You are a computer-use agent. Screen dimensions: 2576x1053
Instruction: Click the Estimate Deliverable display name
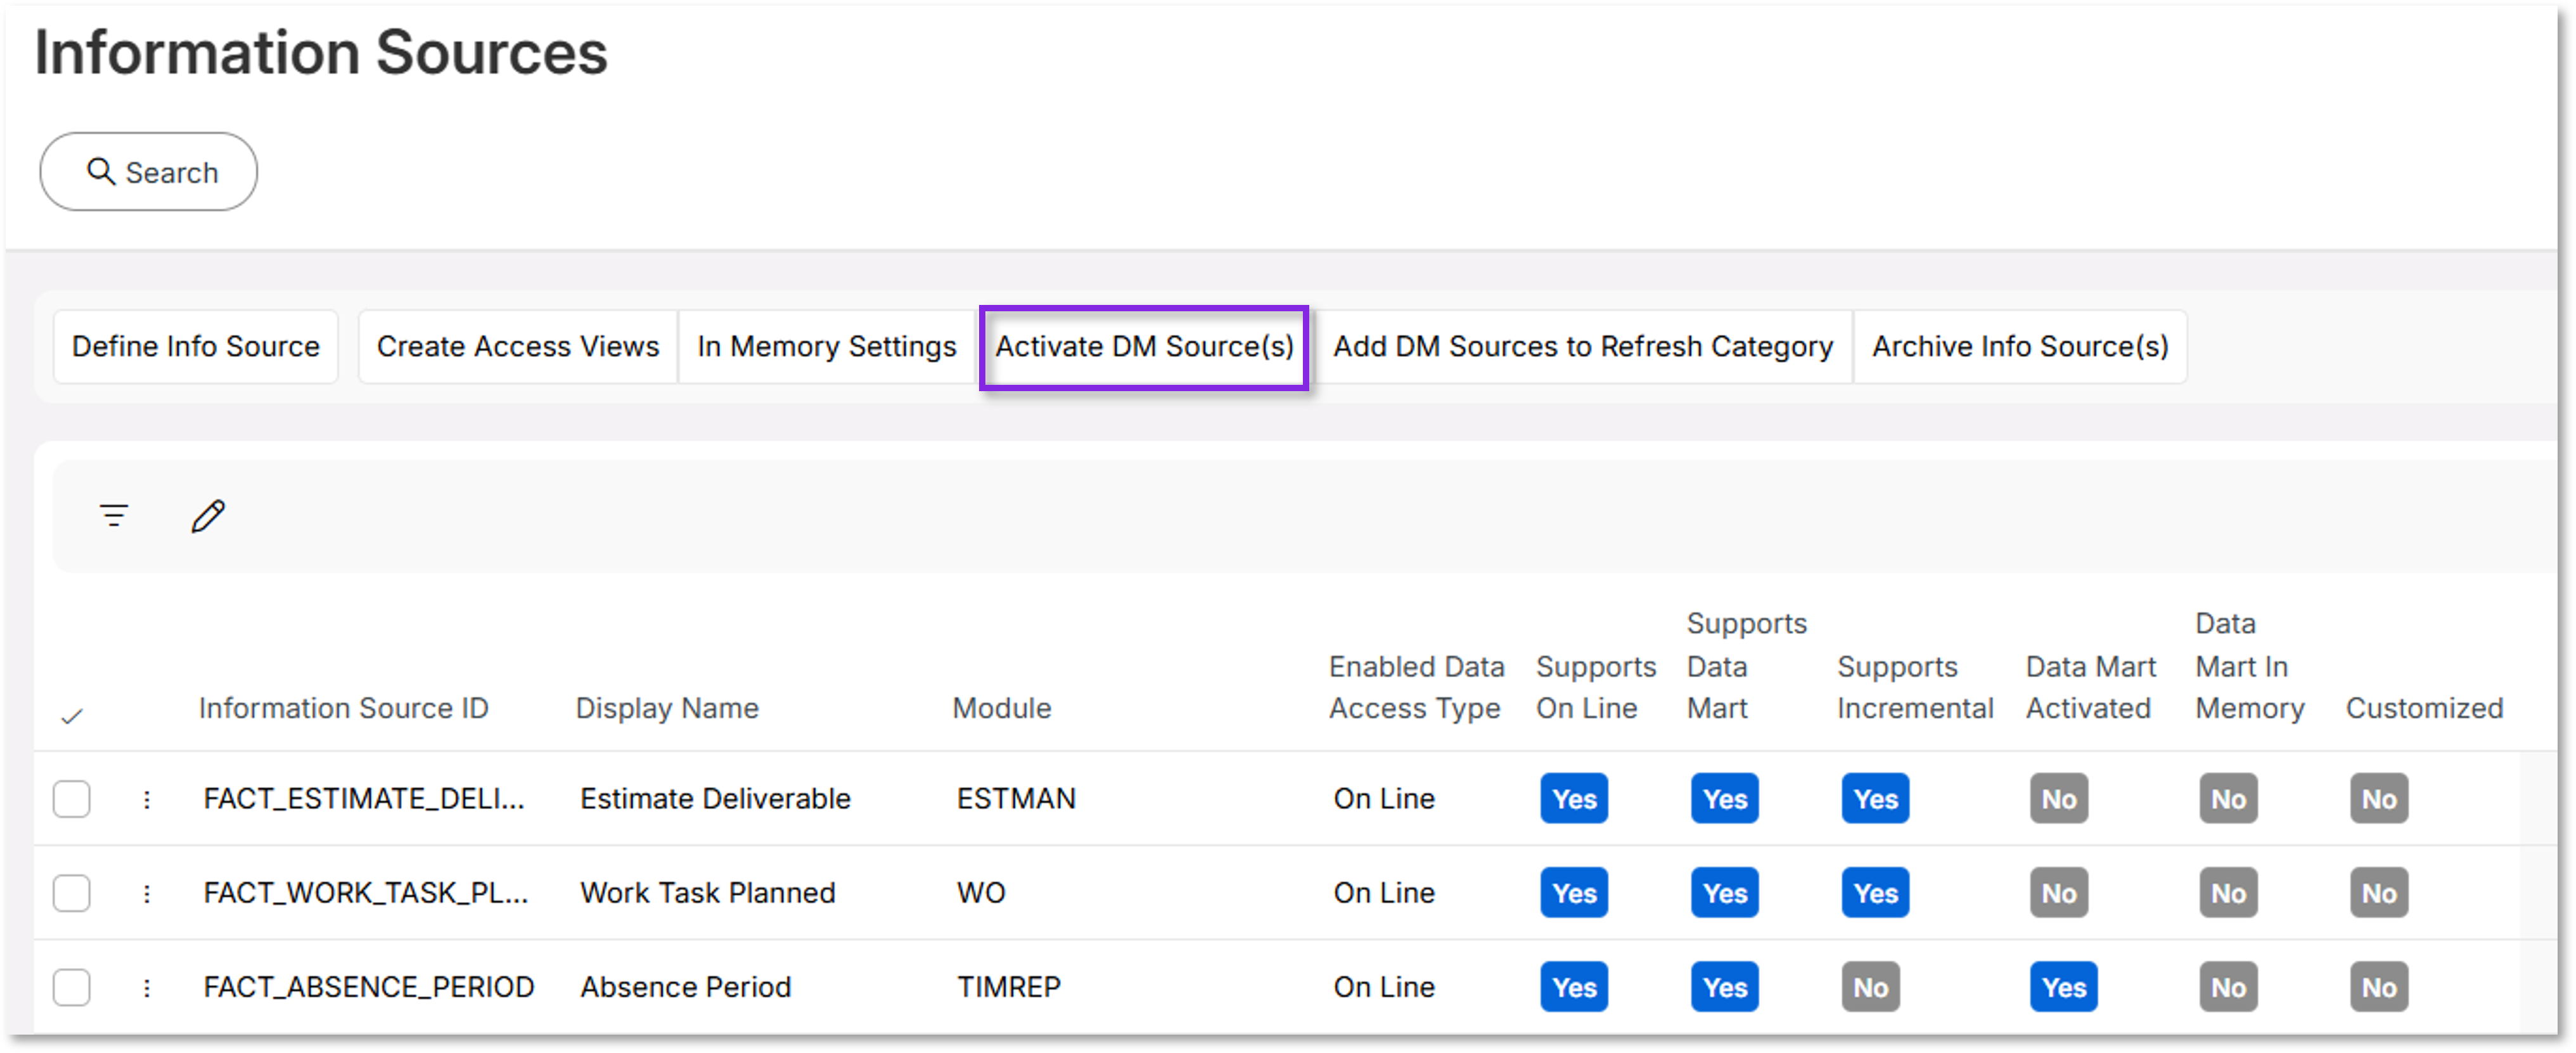click(x=715, y=799)
